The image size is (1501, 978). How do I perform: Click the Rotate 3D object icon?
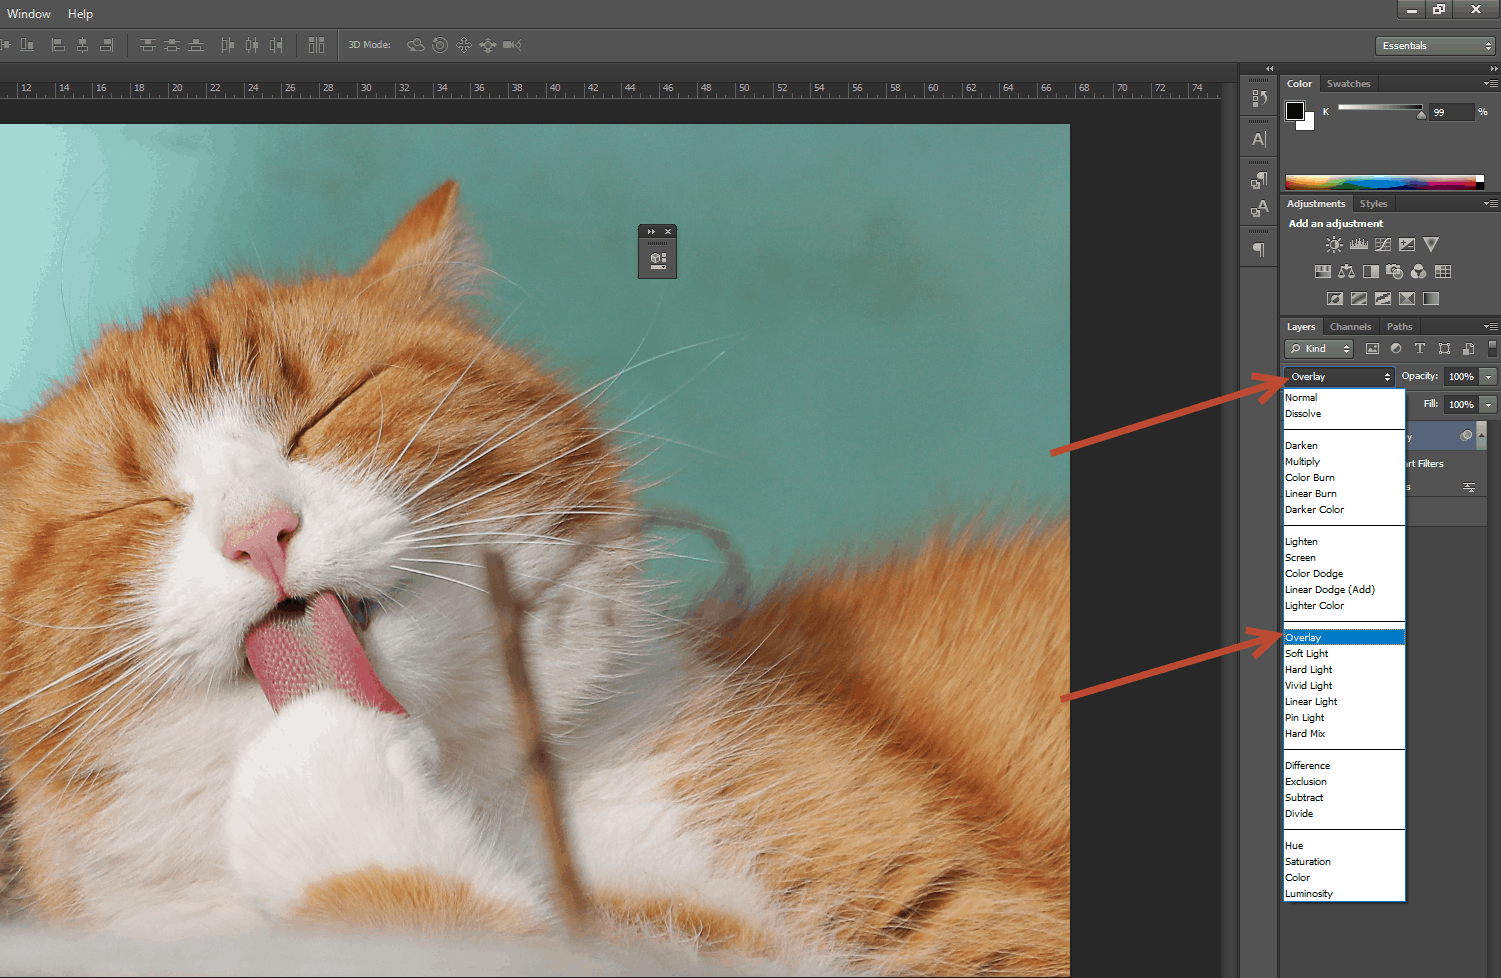[x=416, y=45]
